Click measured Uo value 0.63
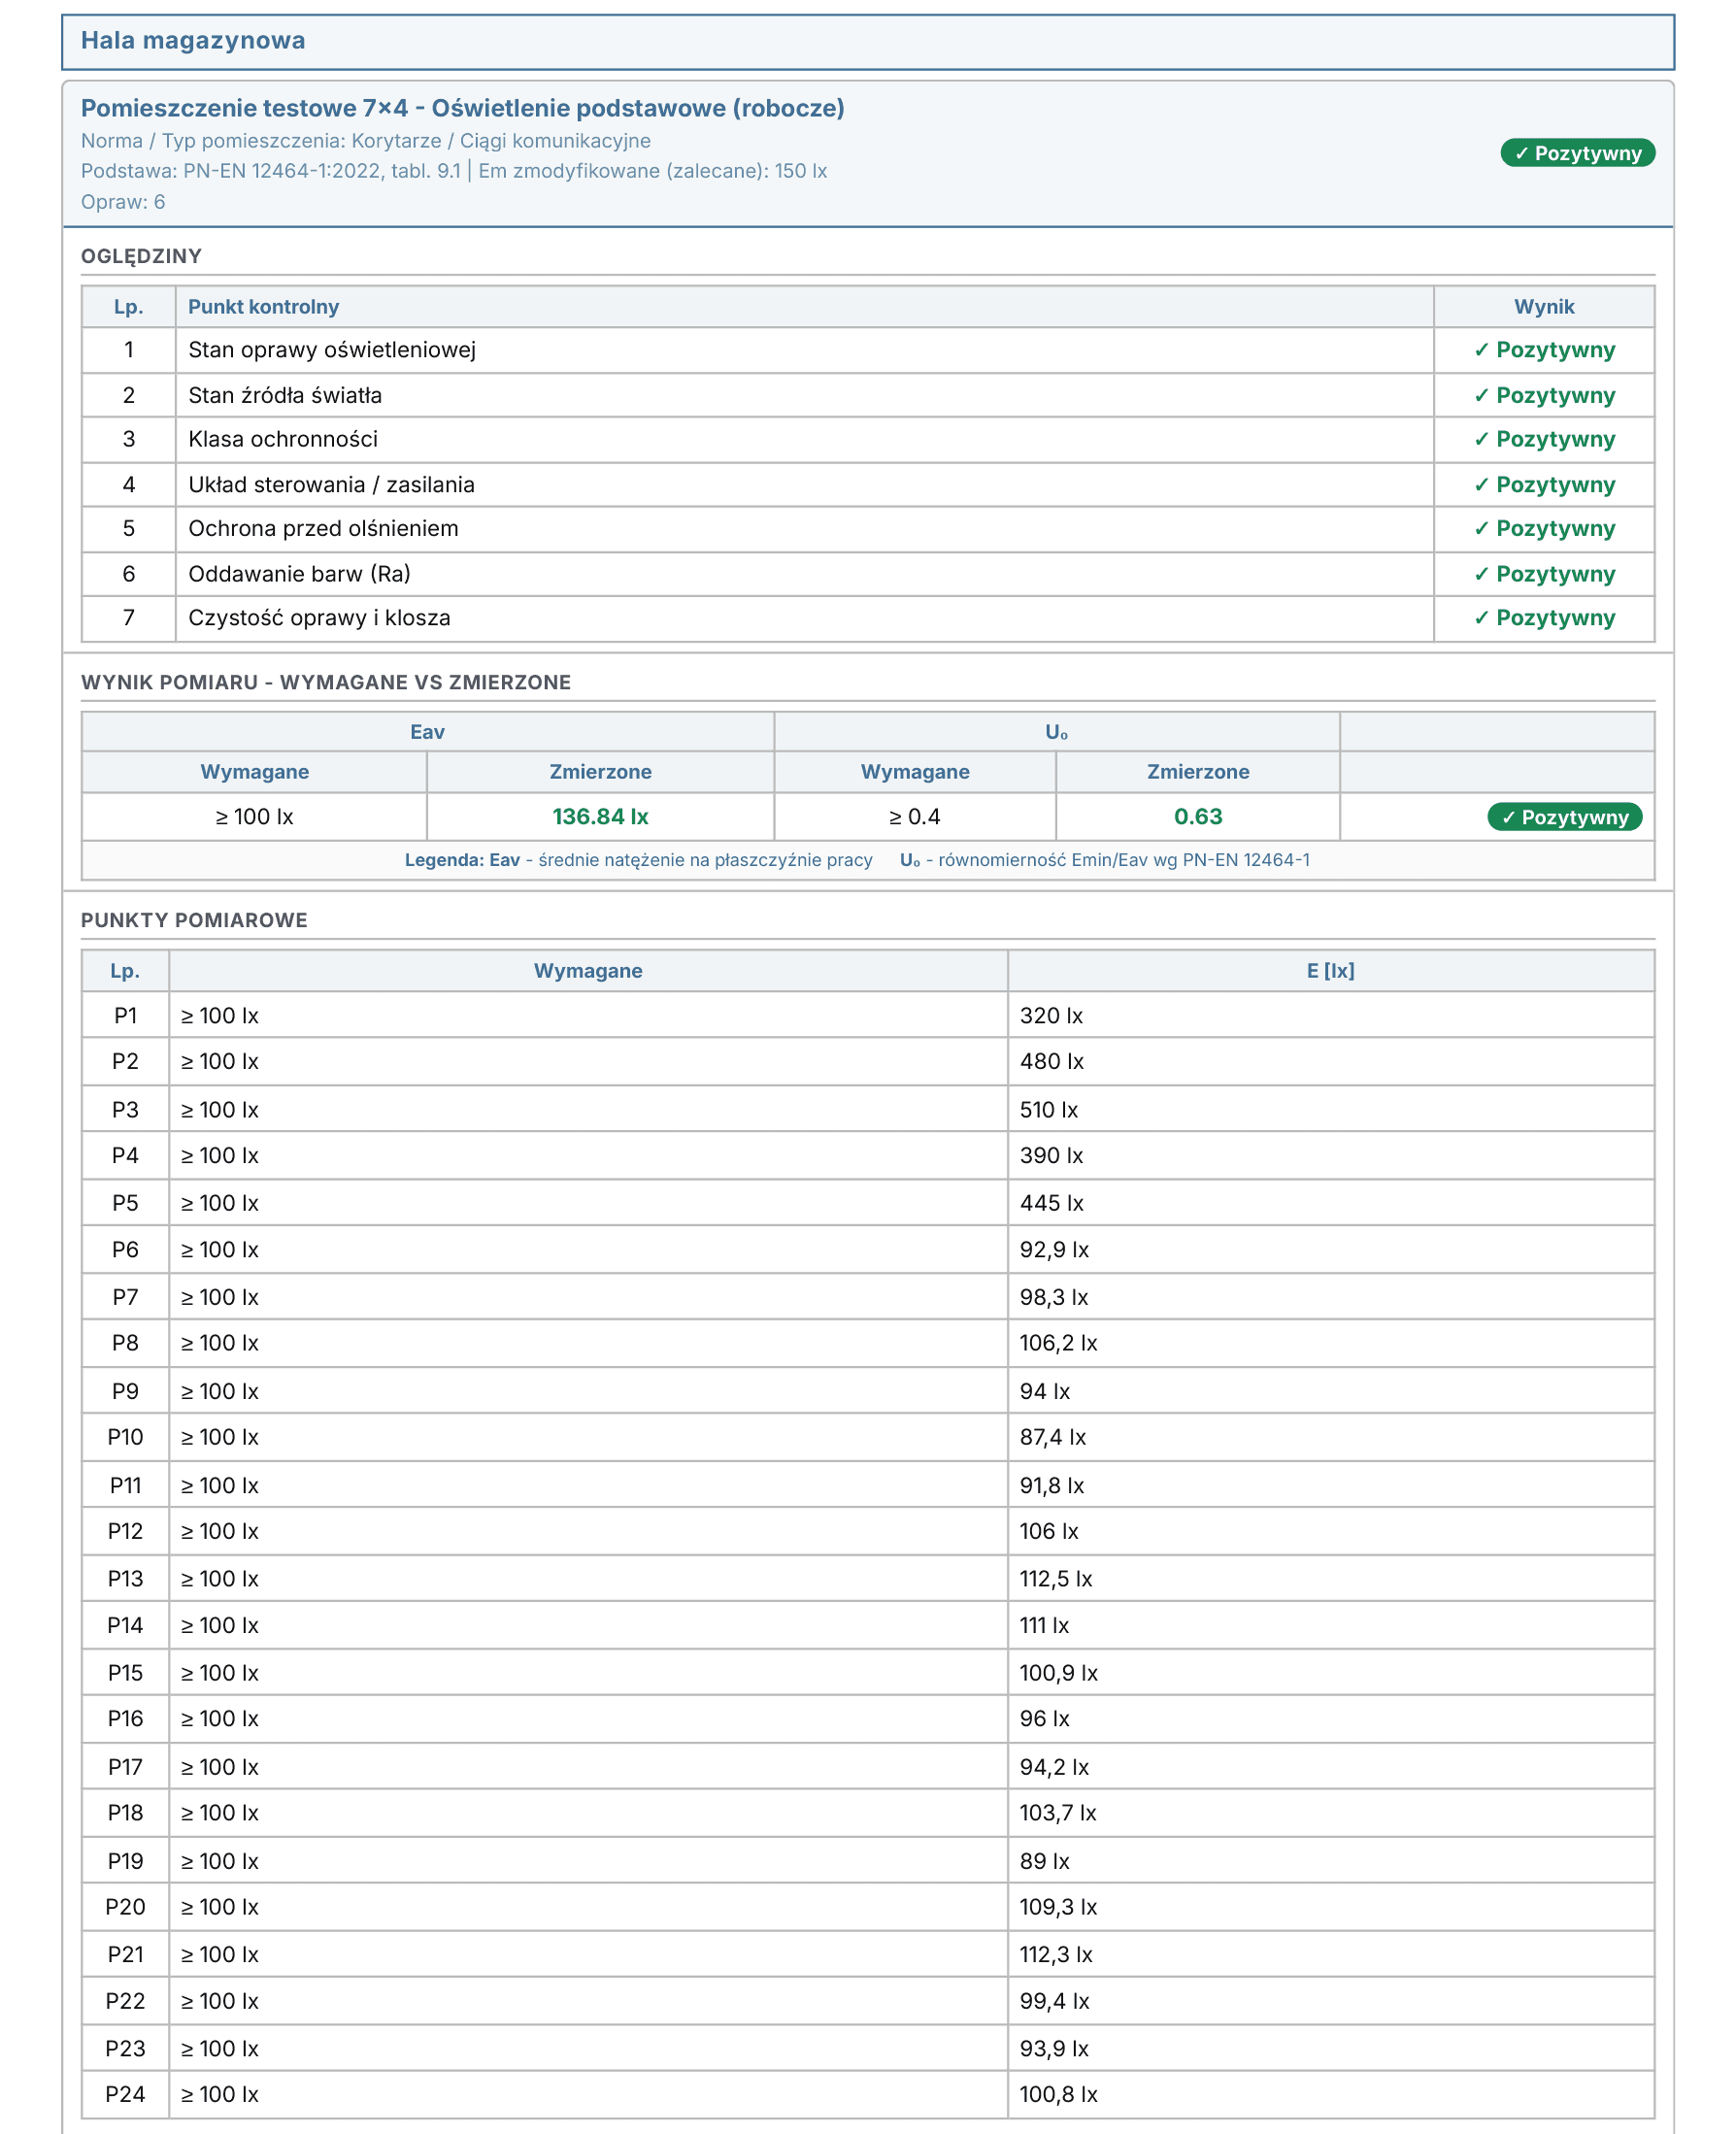Viewport: 1736px width, 2134px height. pos(1198,817)
